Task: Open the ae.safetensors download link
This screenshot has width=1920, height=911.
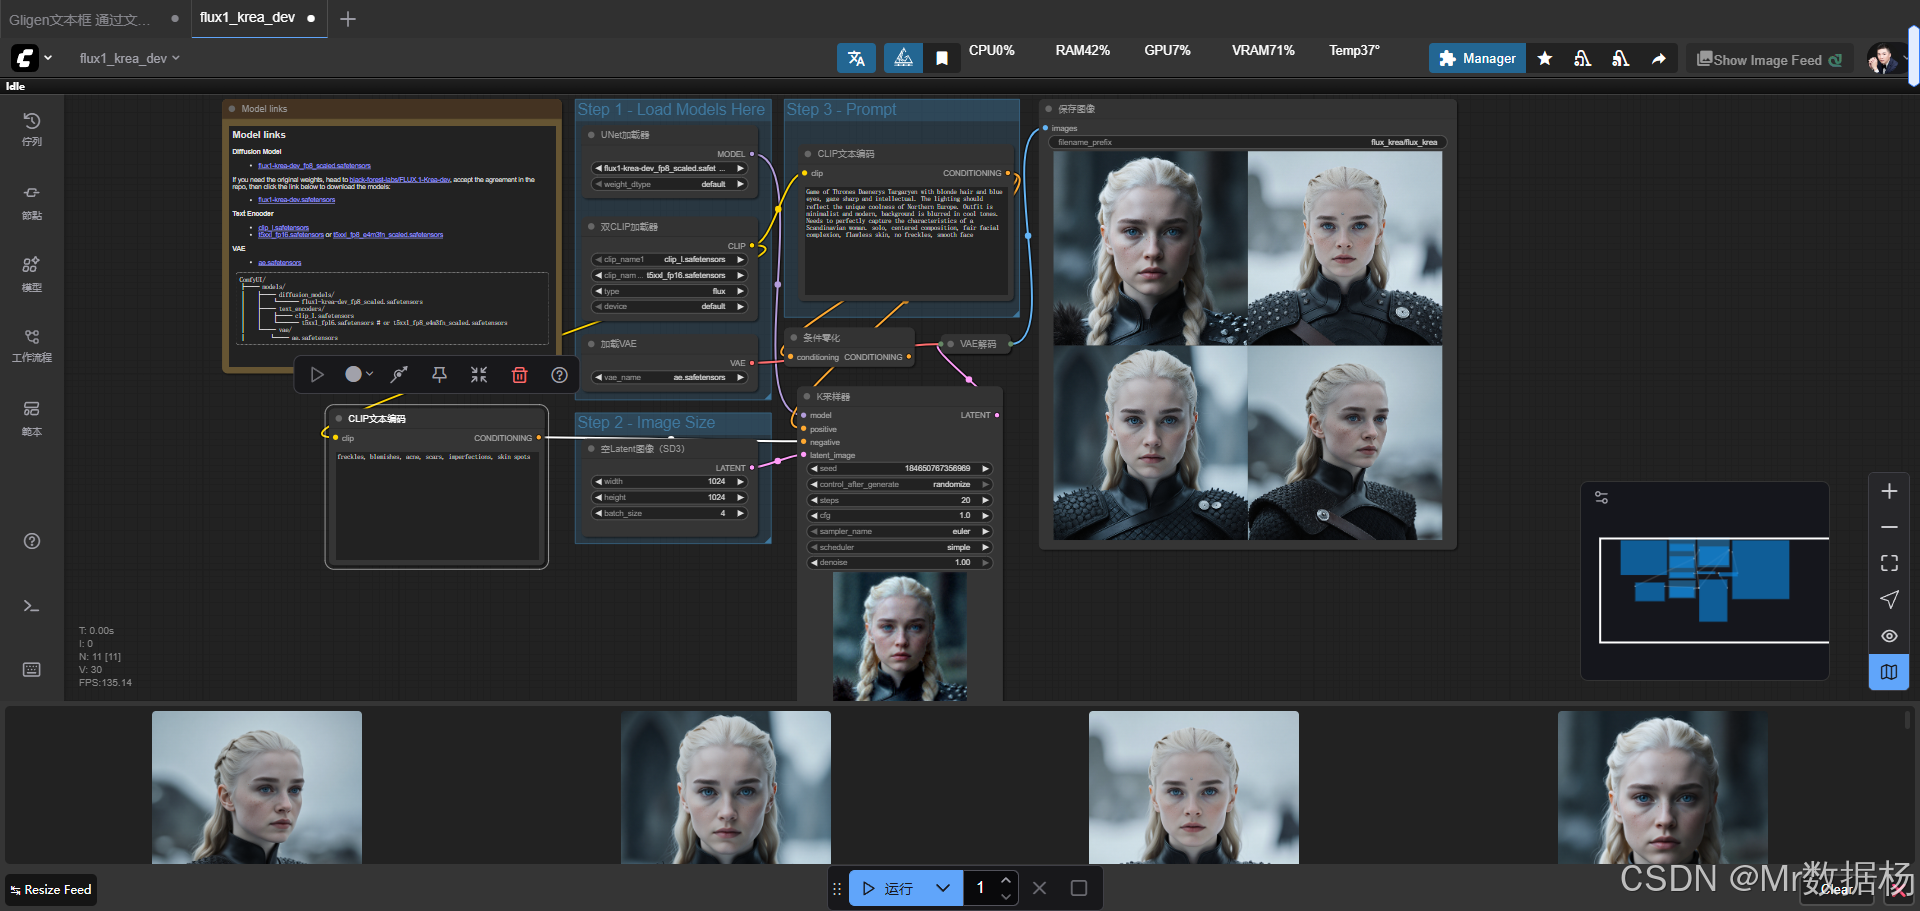Action: (279, 263)
